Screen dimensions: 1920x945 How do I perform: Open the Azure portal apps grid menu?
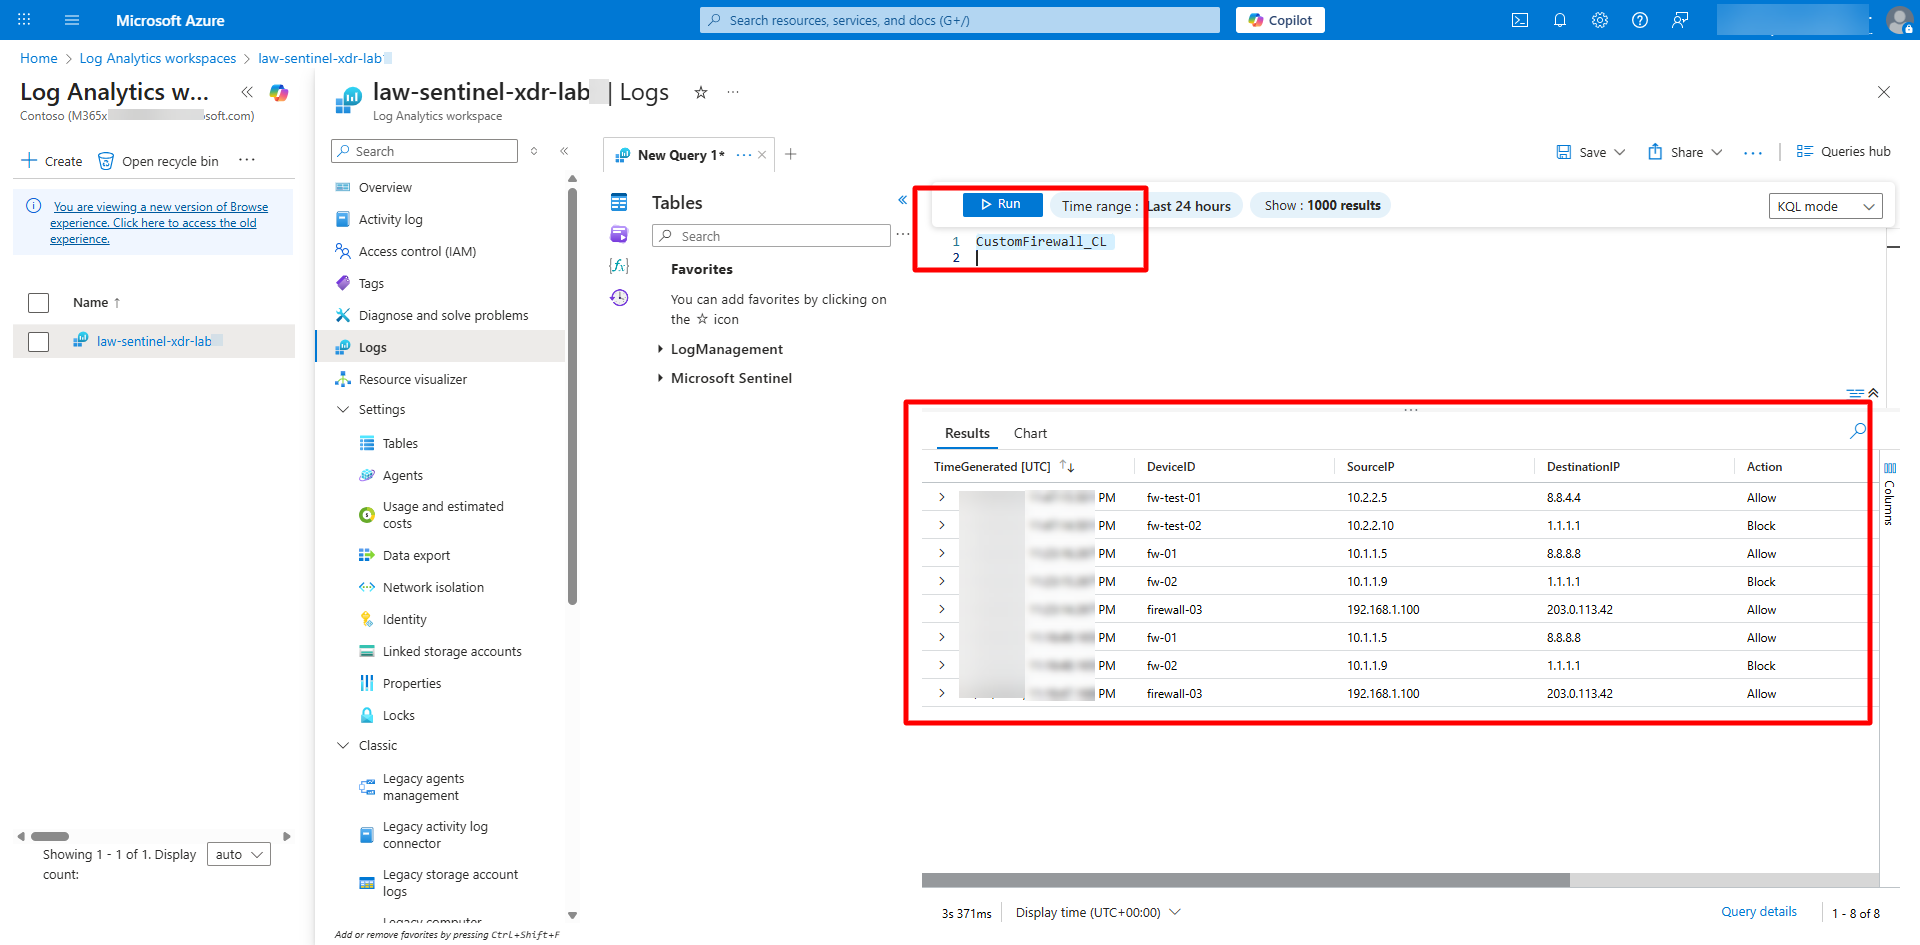24,20
